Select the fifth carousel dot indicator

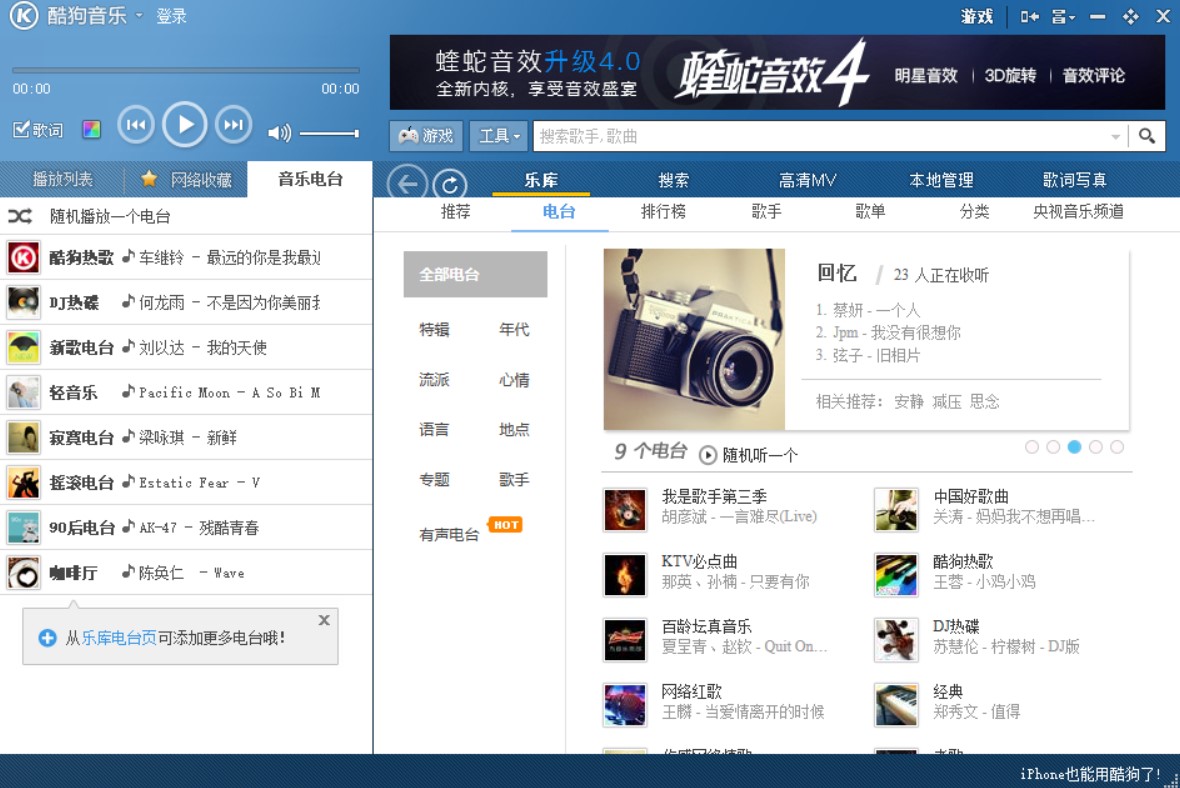click(x=1117, y=447)
